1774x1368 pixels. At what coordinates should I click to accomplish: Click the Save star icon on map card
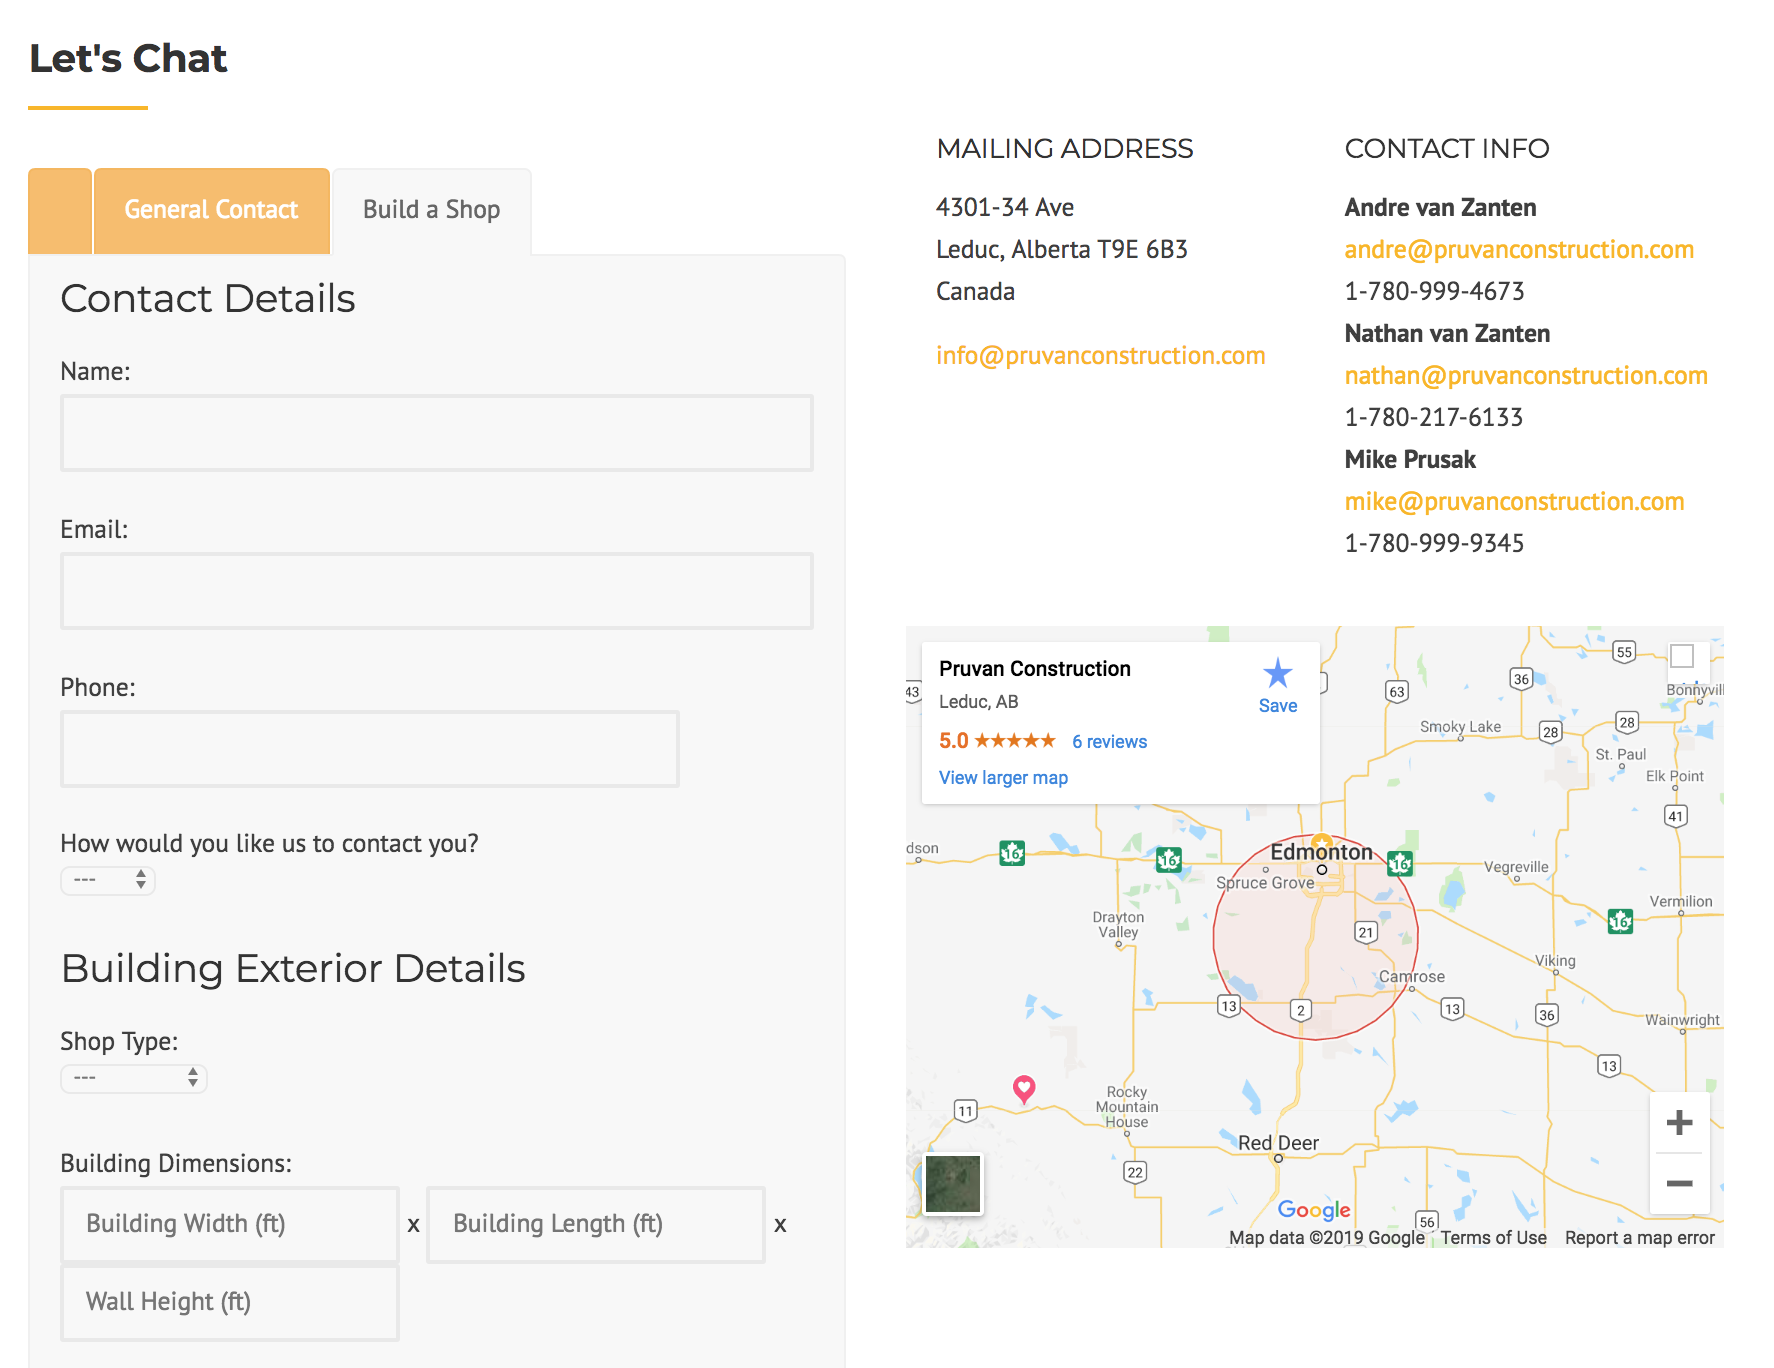point(1277,675)
